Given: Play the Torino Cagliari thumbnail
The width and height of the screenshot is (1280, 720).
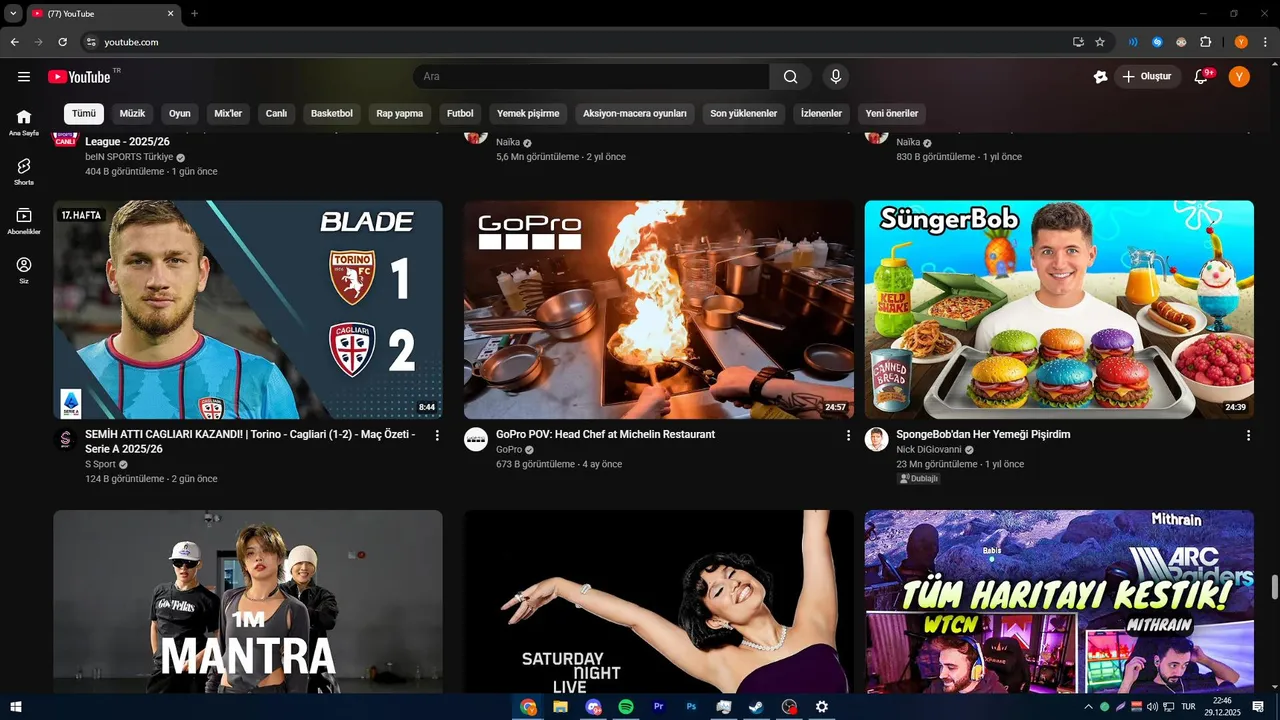Looking at the screenshot, I should pyautogui.click(x=248, y=310).
